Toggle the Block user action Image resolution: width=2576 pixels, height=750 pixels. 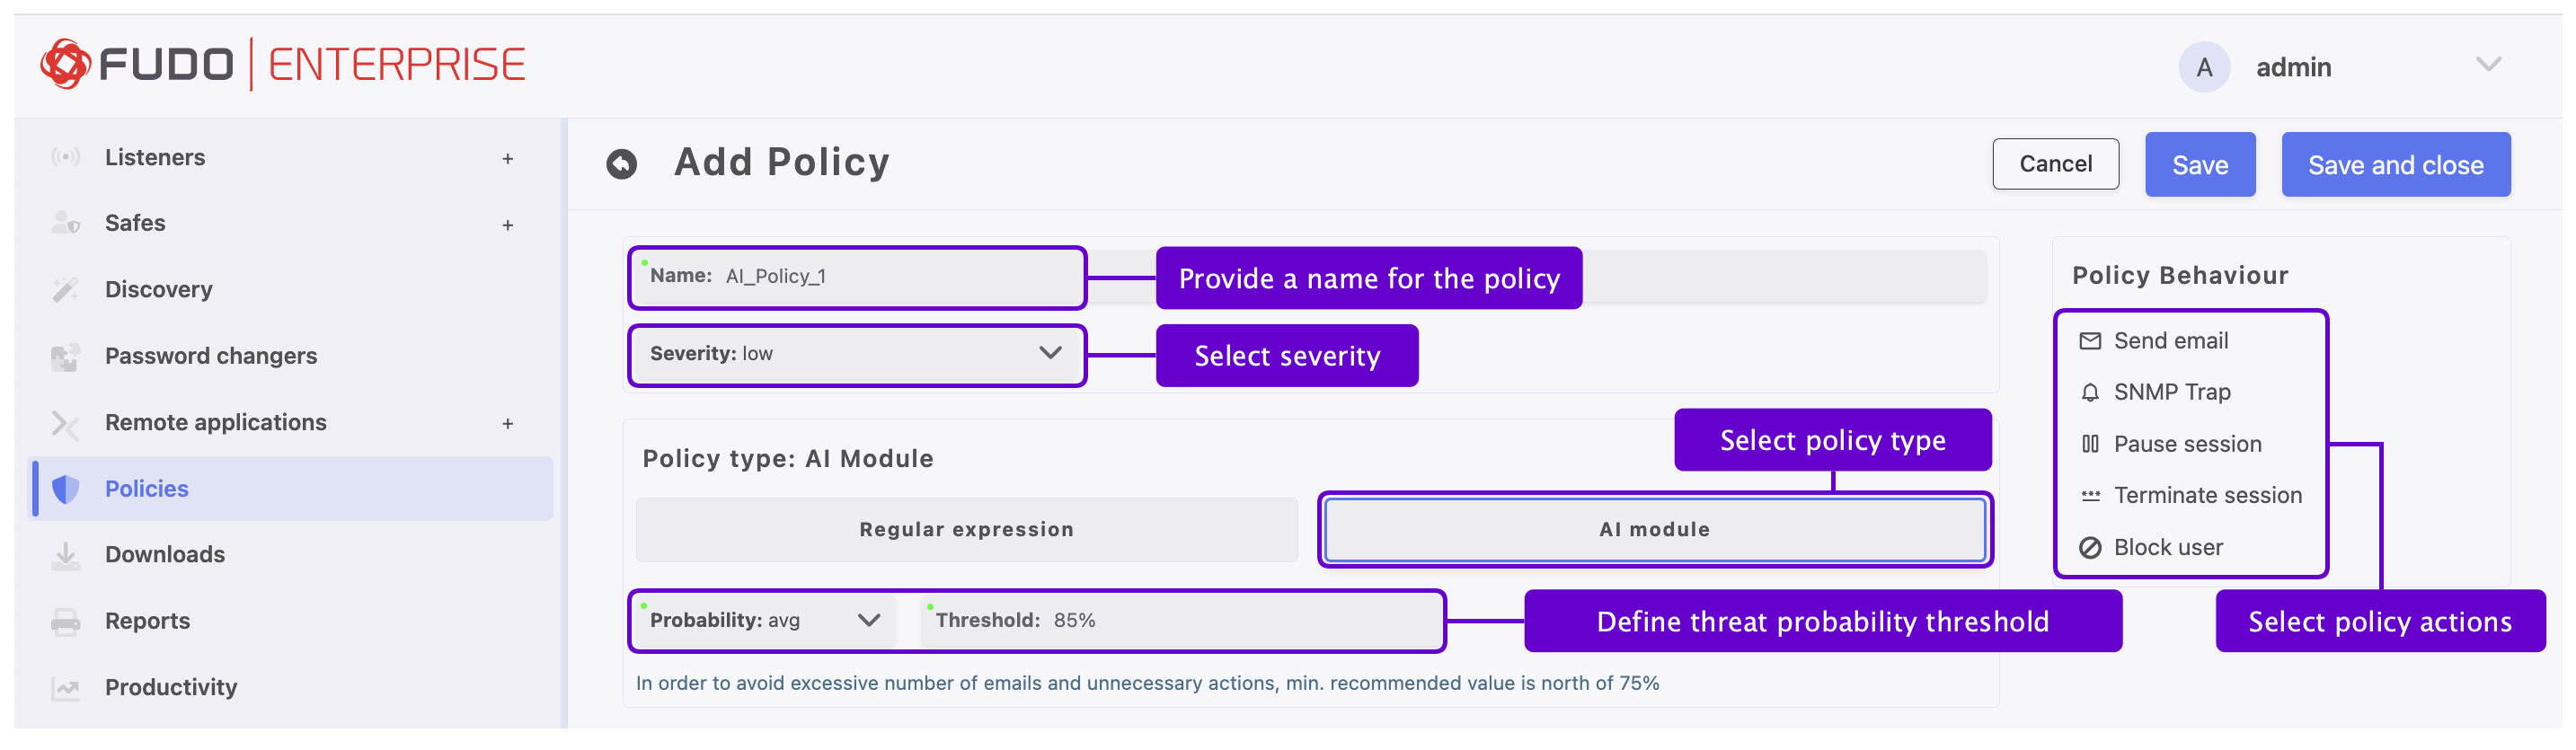coord(2167,548)
